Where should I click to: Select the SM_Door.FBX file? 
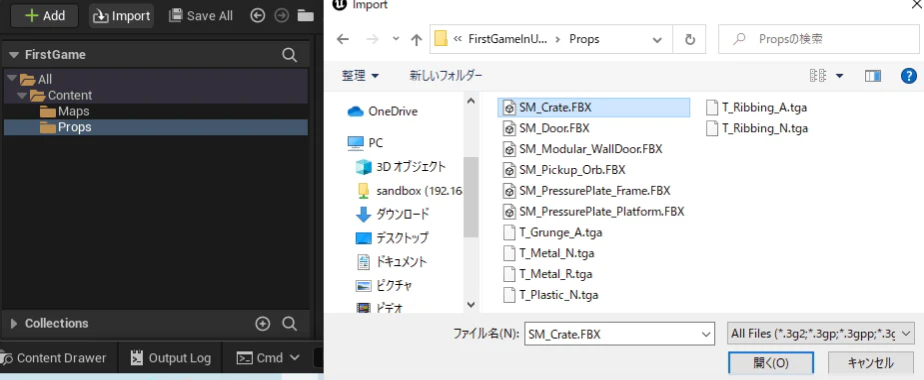click(x=546, y=128)
